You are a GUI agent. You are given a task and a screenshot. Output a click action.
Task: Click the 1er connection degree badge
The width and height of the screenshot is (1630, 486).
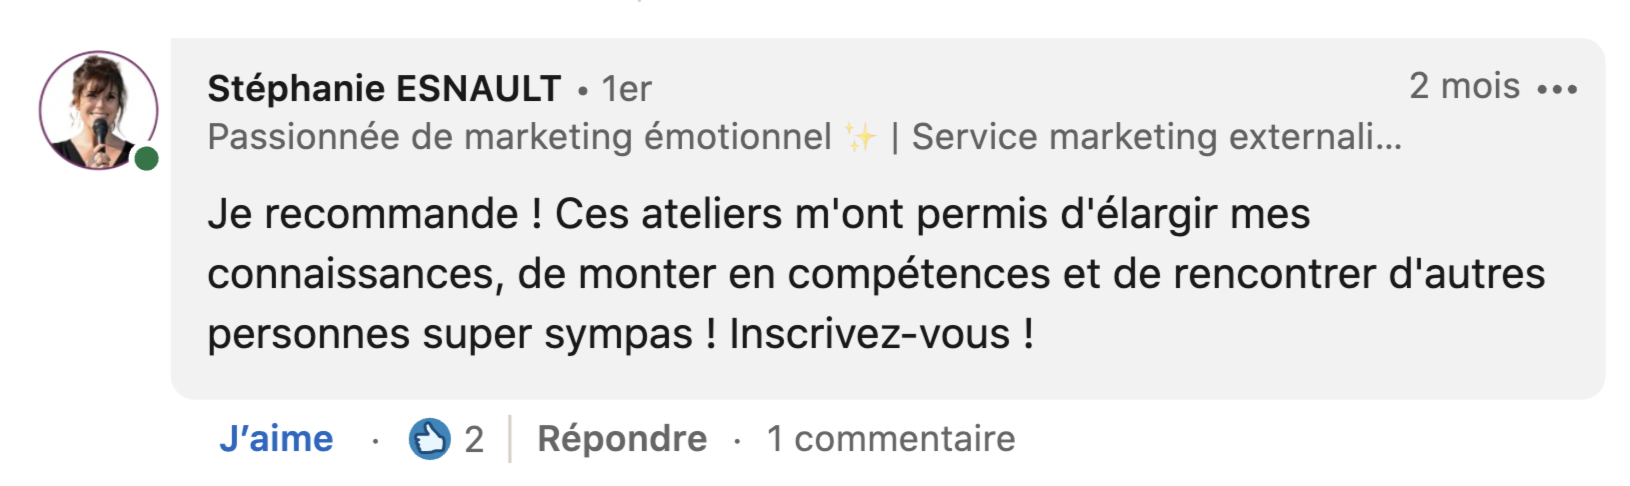[627, 90]
